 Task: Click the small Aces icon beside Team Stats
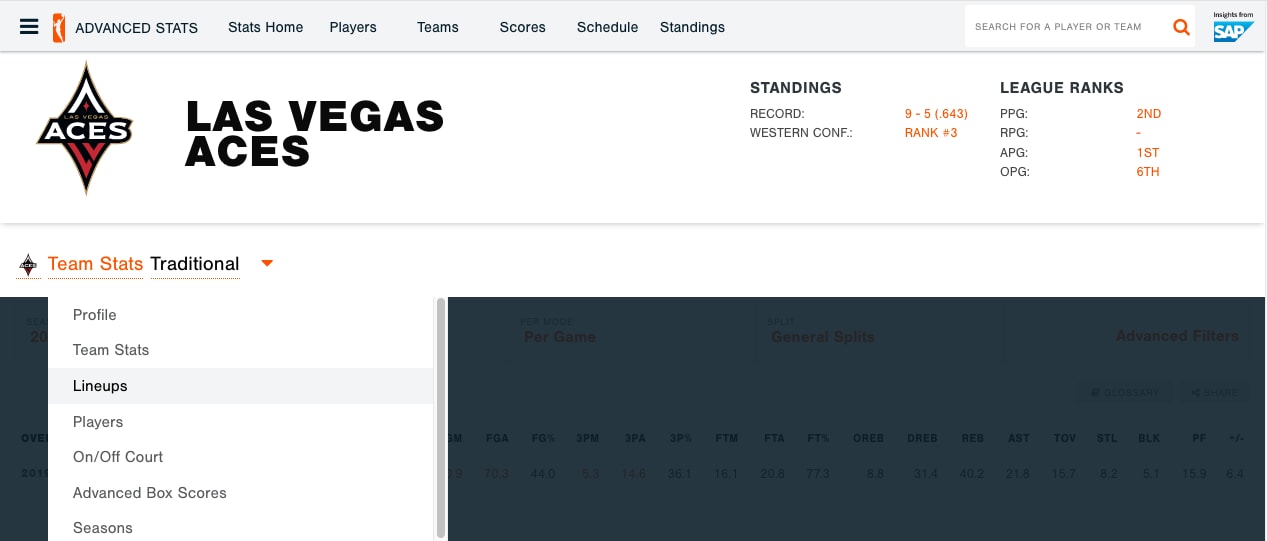[28, 265]
